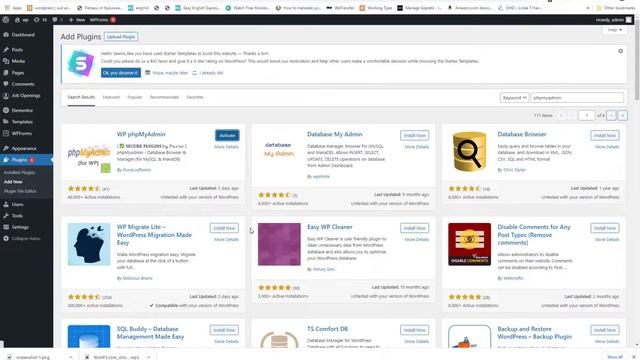This screenshot has width=640, height=360.
Task: Click the Upload Plugin button
Action: click(121, 37)
